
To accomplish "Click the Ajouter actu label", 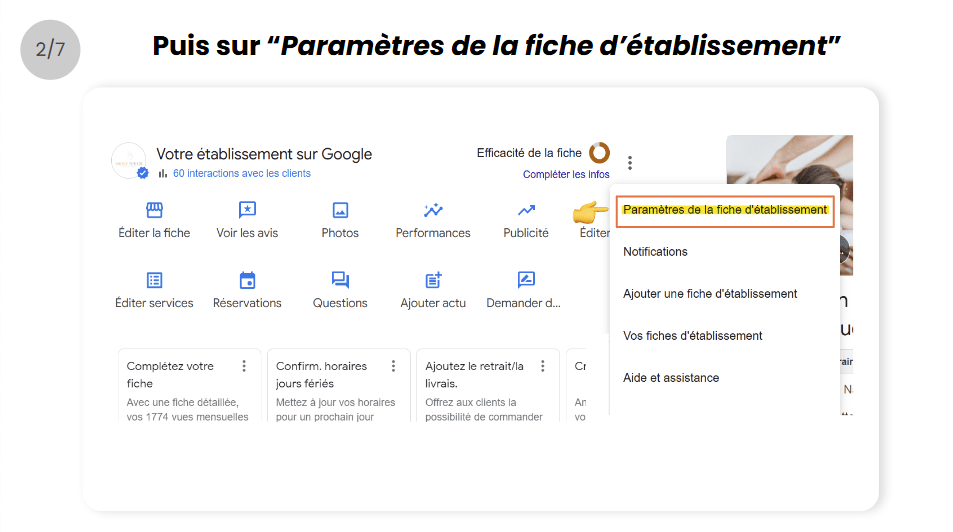I will 433,303.
